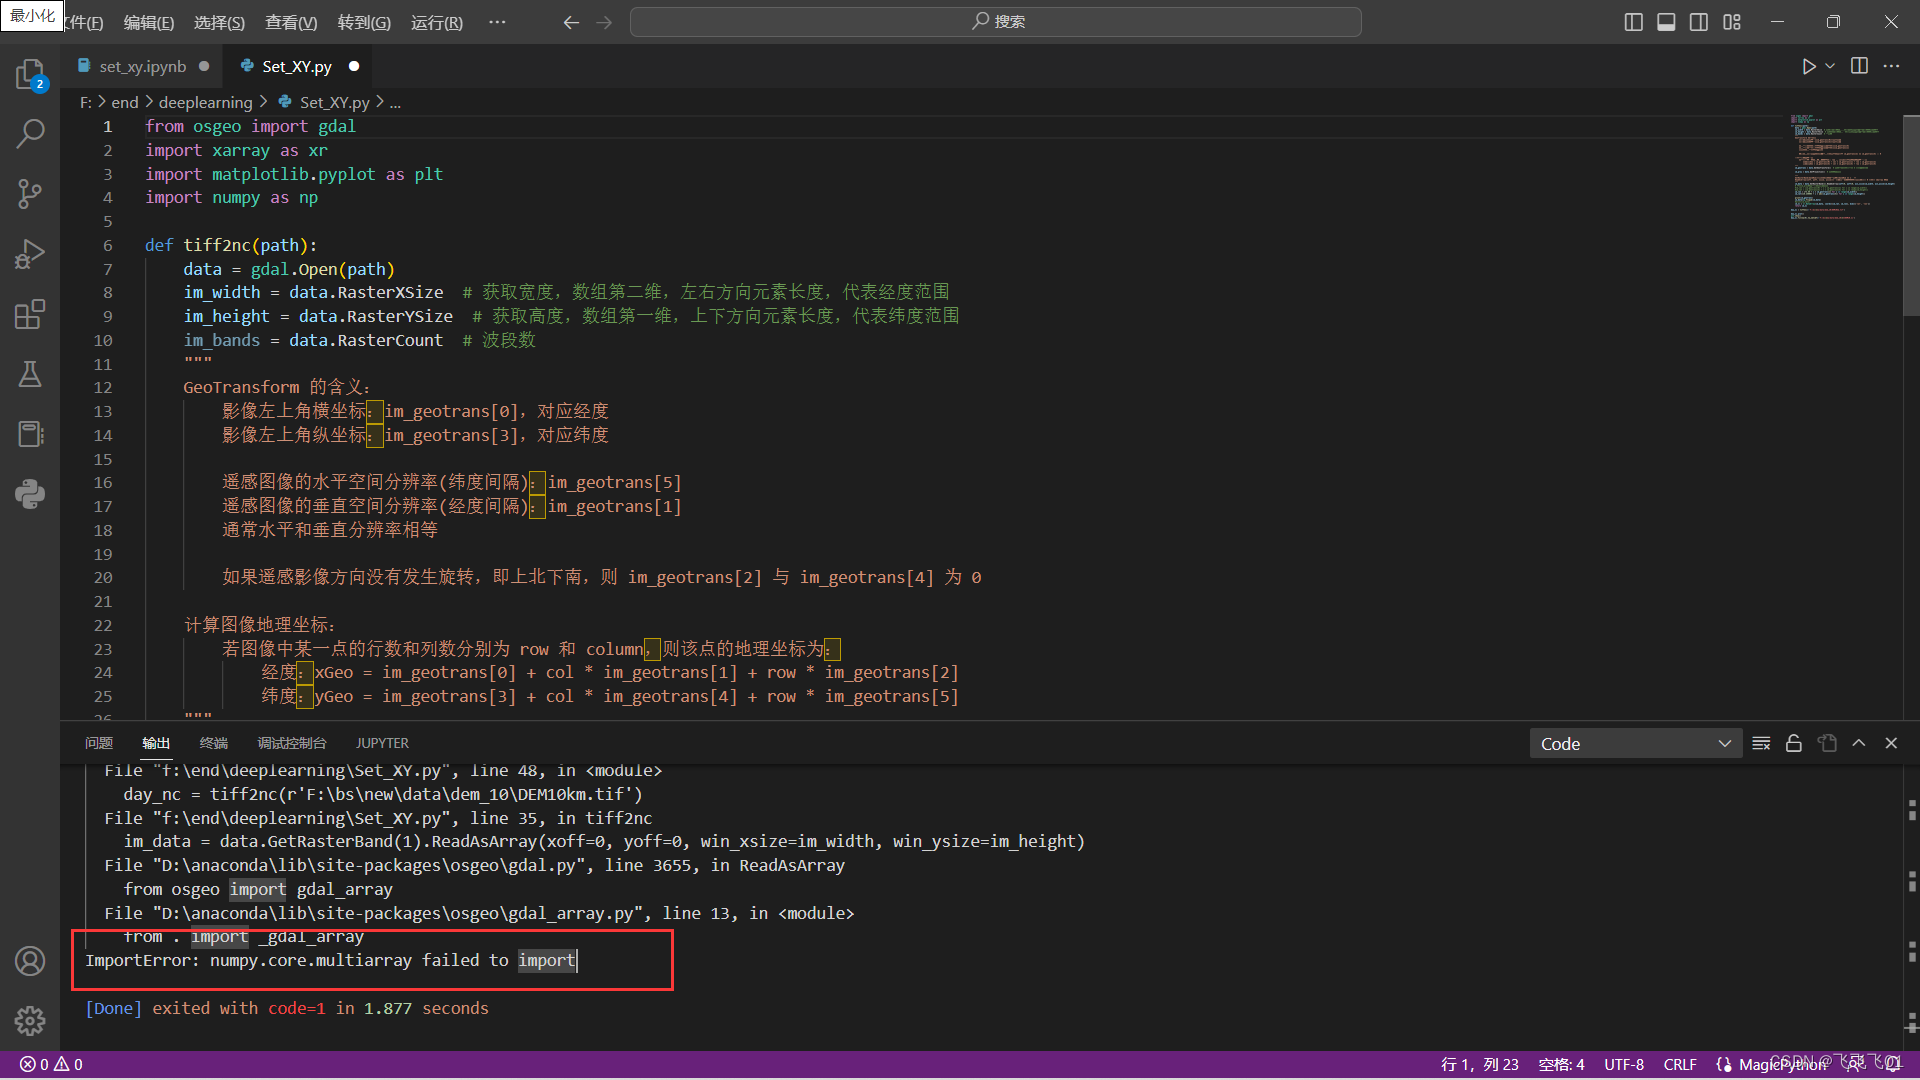Screen dimensions: 1920x1080
Task: Open the Python sidebar view
Action: [30, 494]
